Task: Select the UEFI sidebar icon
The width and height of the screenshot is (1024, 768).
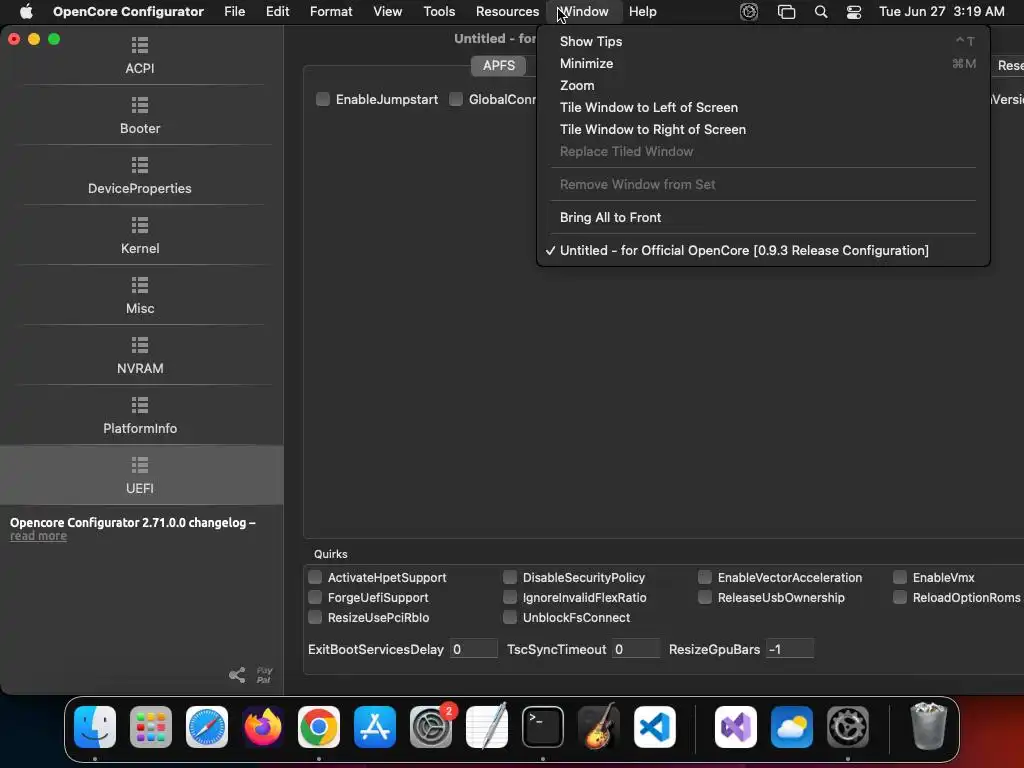Action: coord(140,465)
